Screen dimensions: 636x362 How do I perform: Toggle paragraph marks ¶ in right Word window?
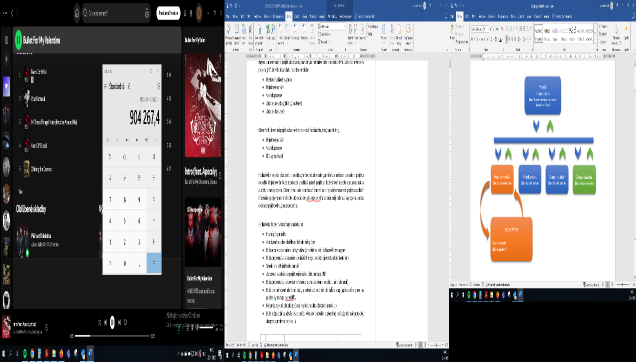(530, 29)
